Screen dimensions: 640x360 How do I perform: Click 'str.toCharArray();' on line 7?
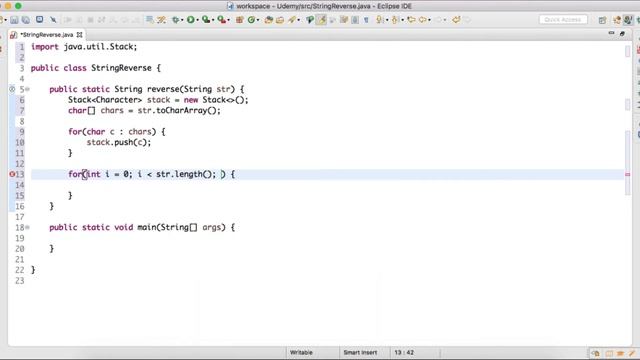[x=179, y=111]
